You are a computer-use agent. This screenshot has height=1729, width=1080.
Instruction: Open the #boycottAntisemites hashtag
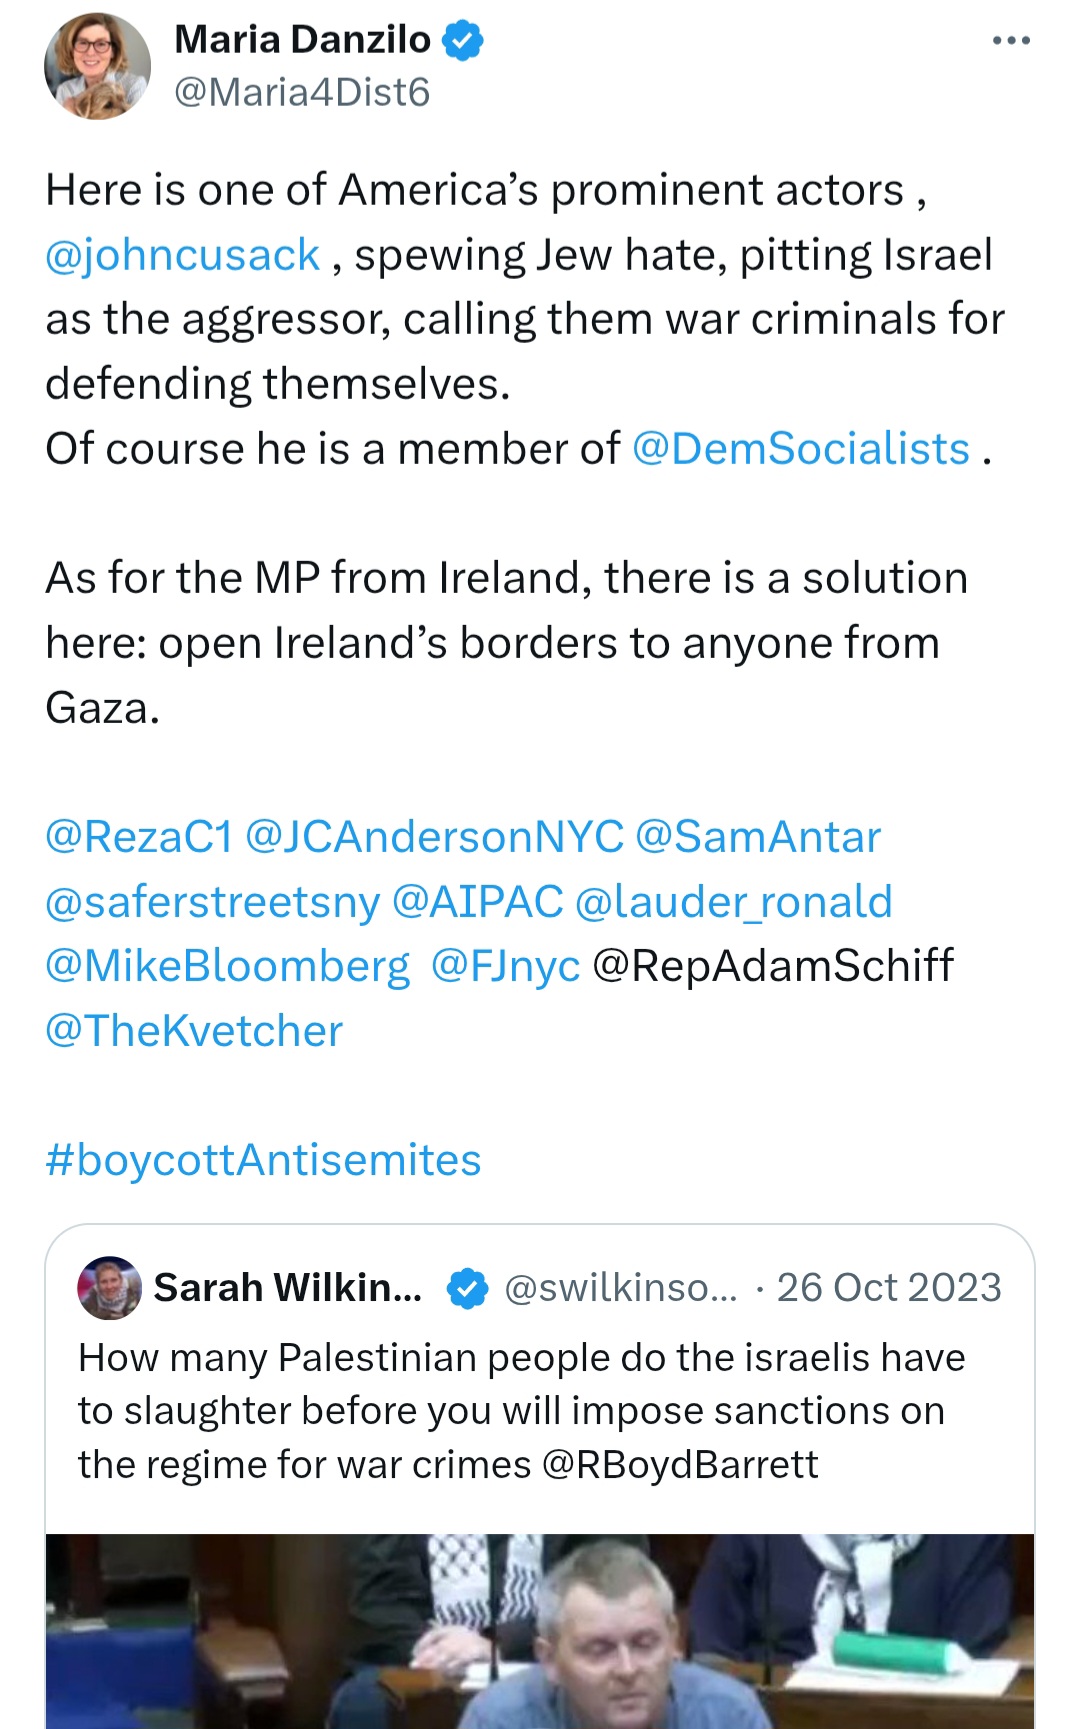pyautogui.click(x=263, y=1160)
